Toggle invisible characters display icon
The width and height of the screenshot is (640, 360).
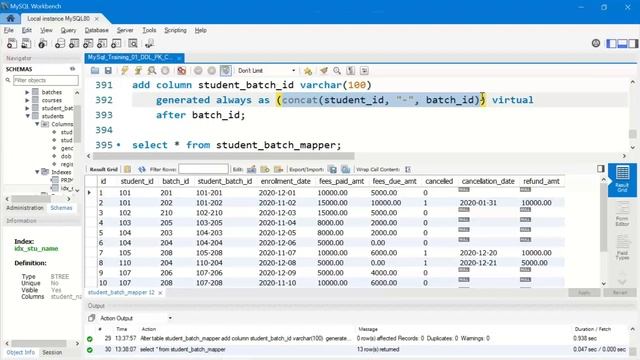click(350, 71)
